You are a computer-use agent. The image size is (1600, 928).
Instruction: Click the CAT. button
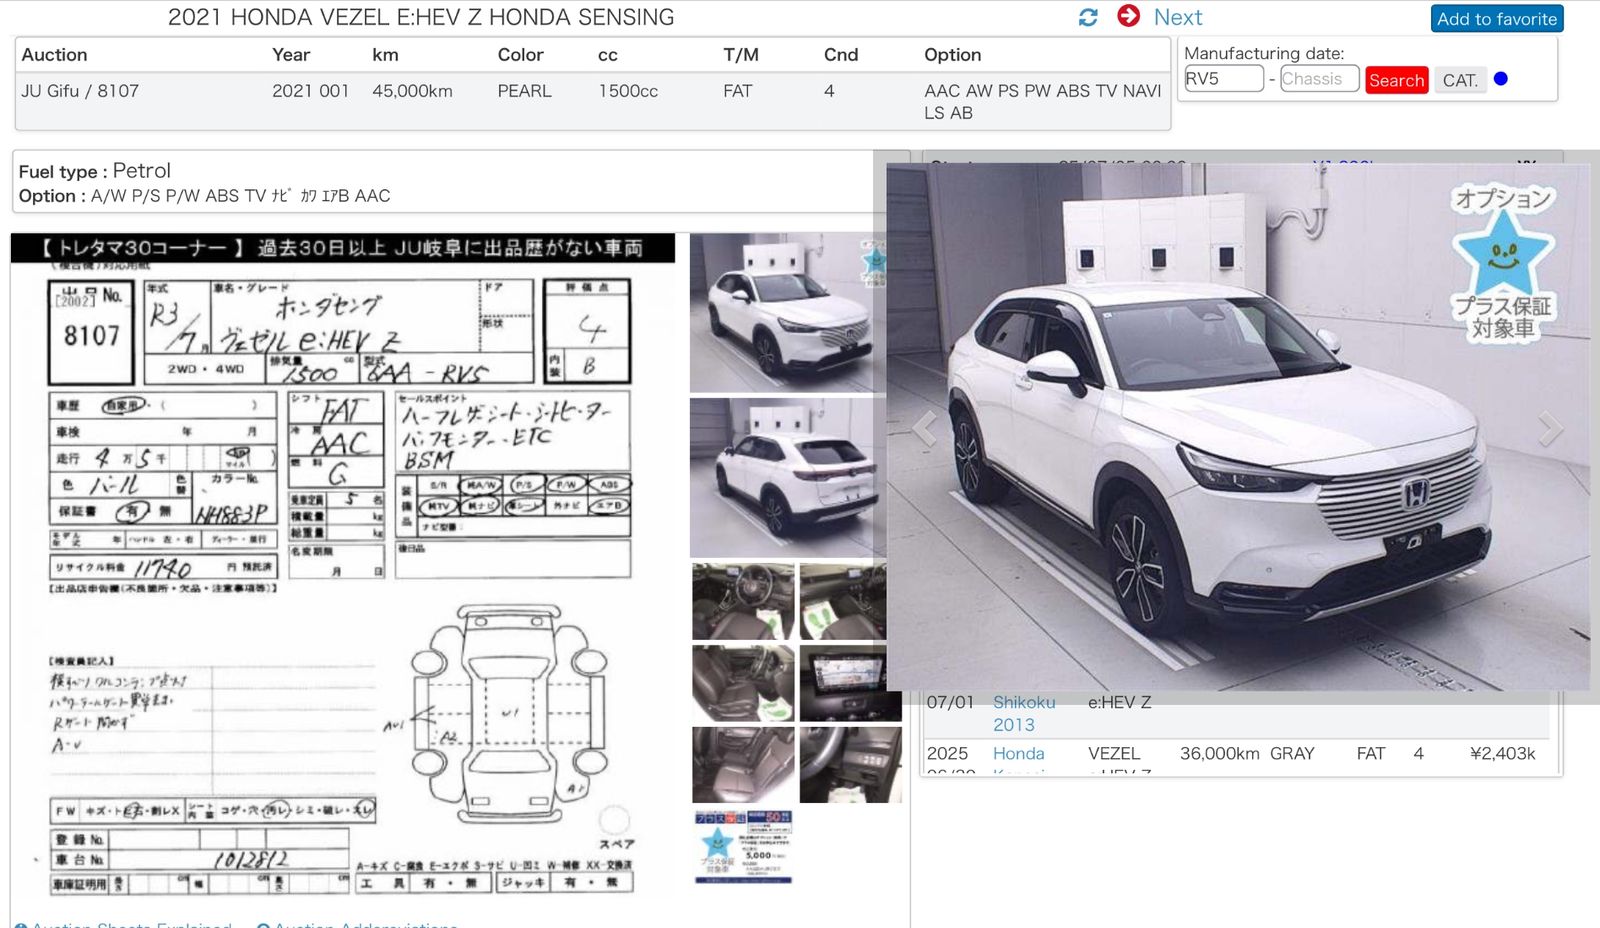click(x=1459, y=80)
